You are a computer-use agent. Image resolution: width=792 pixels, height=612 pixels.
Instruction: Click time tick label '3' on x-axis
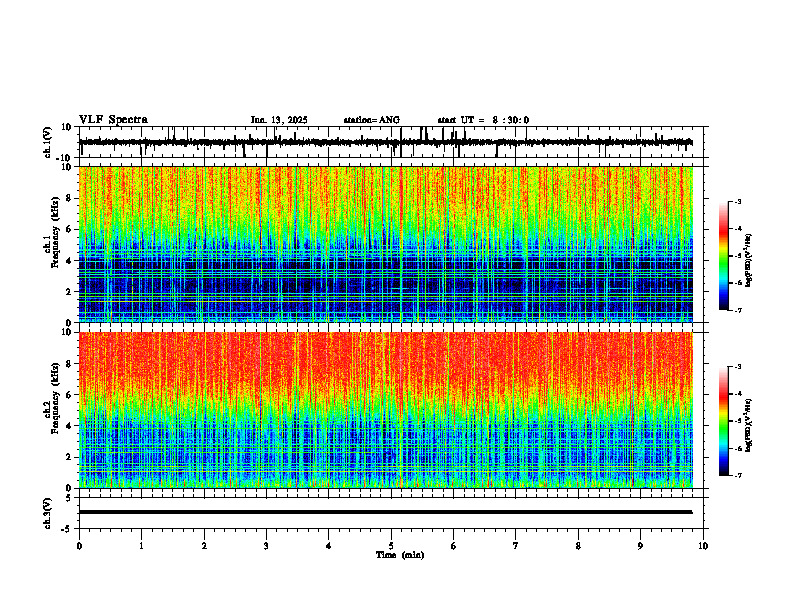tap(266, 546)
